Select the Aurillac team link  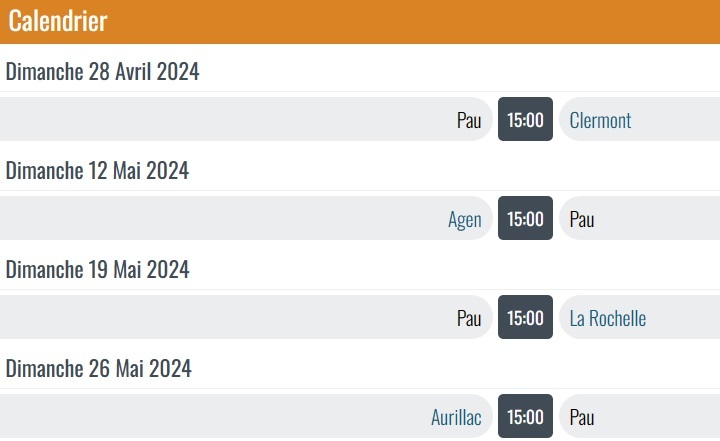(x=456, y=418)
